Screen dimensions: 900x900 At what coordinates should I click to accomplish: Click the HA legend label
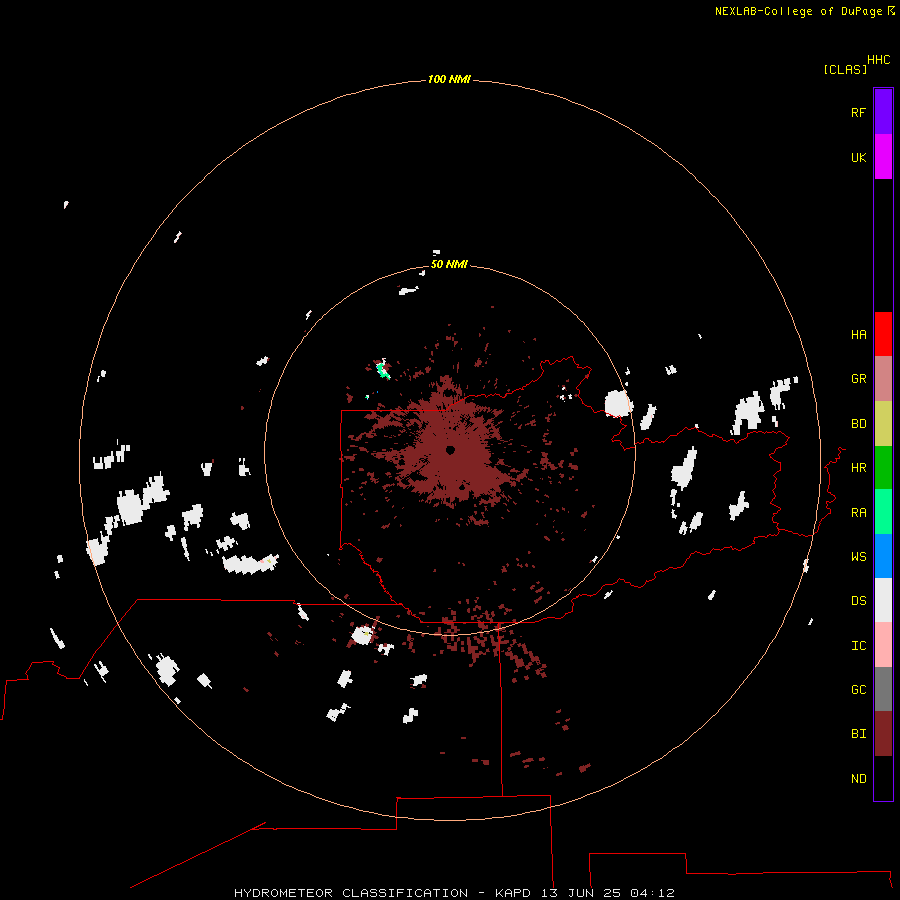click(858, 335)
